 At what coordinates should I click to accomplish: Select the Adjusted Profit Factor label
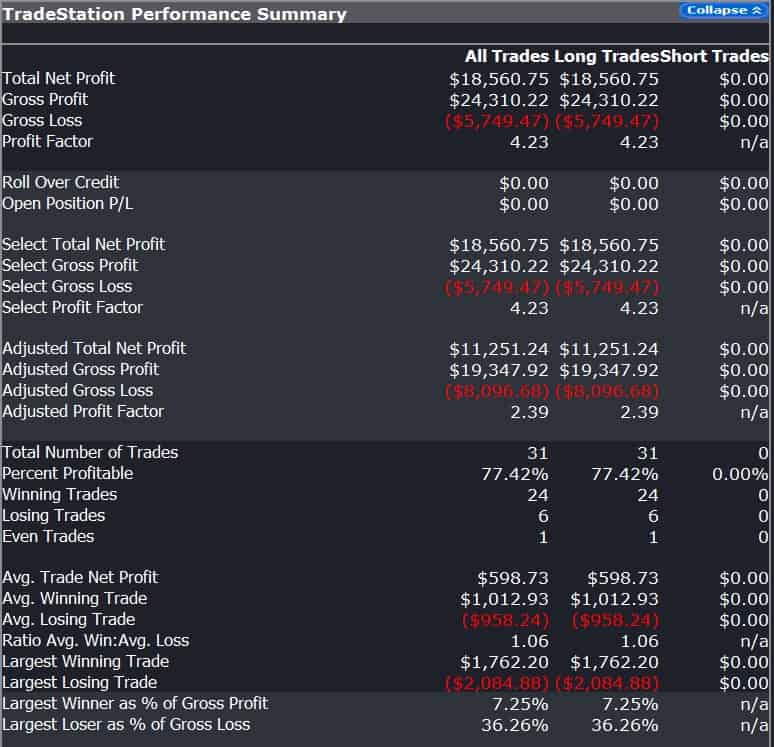pos(83,412)
